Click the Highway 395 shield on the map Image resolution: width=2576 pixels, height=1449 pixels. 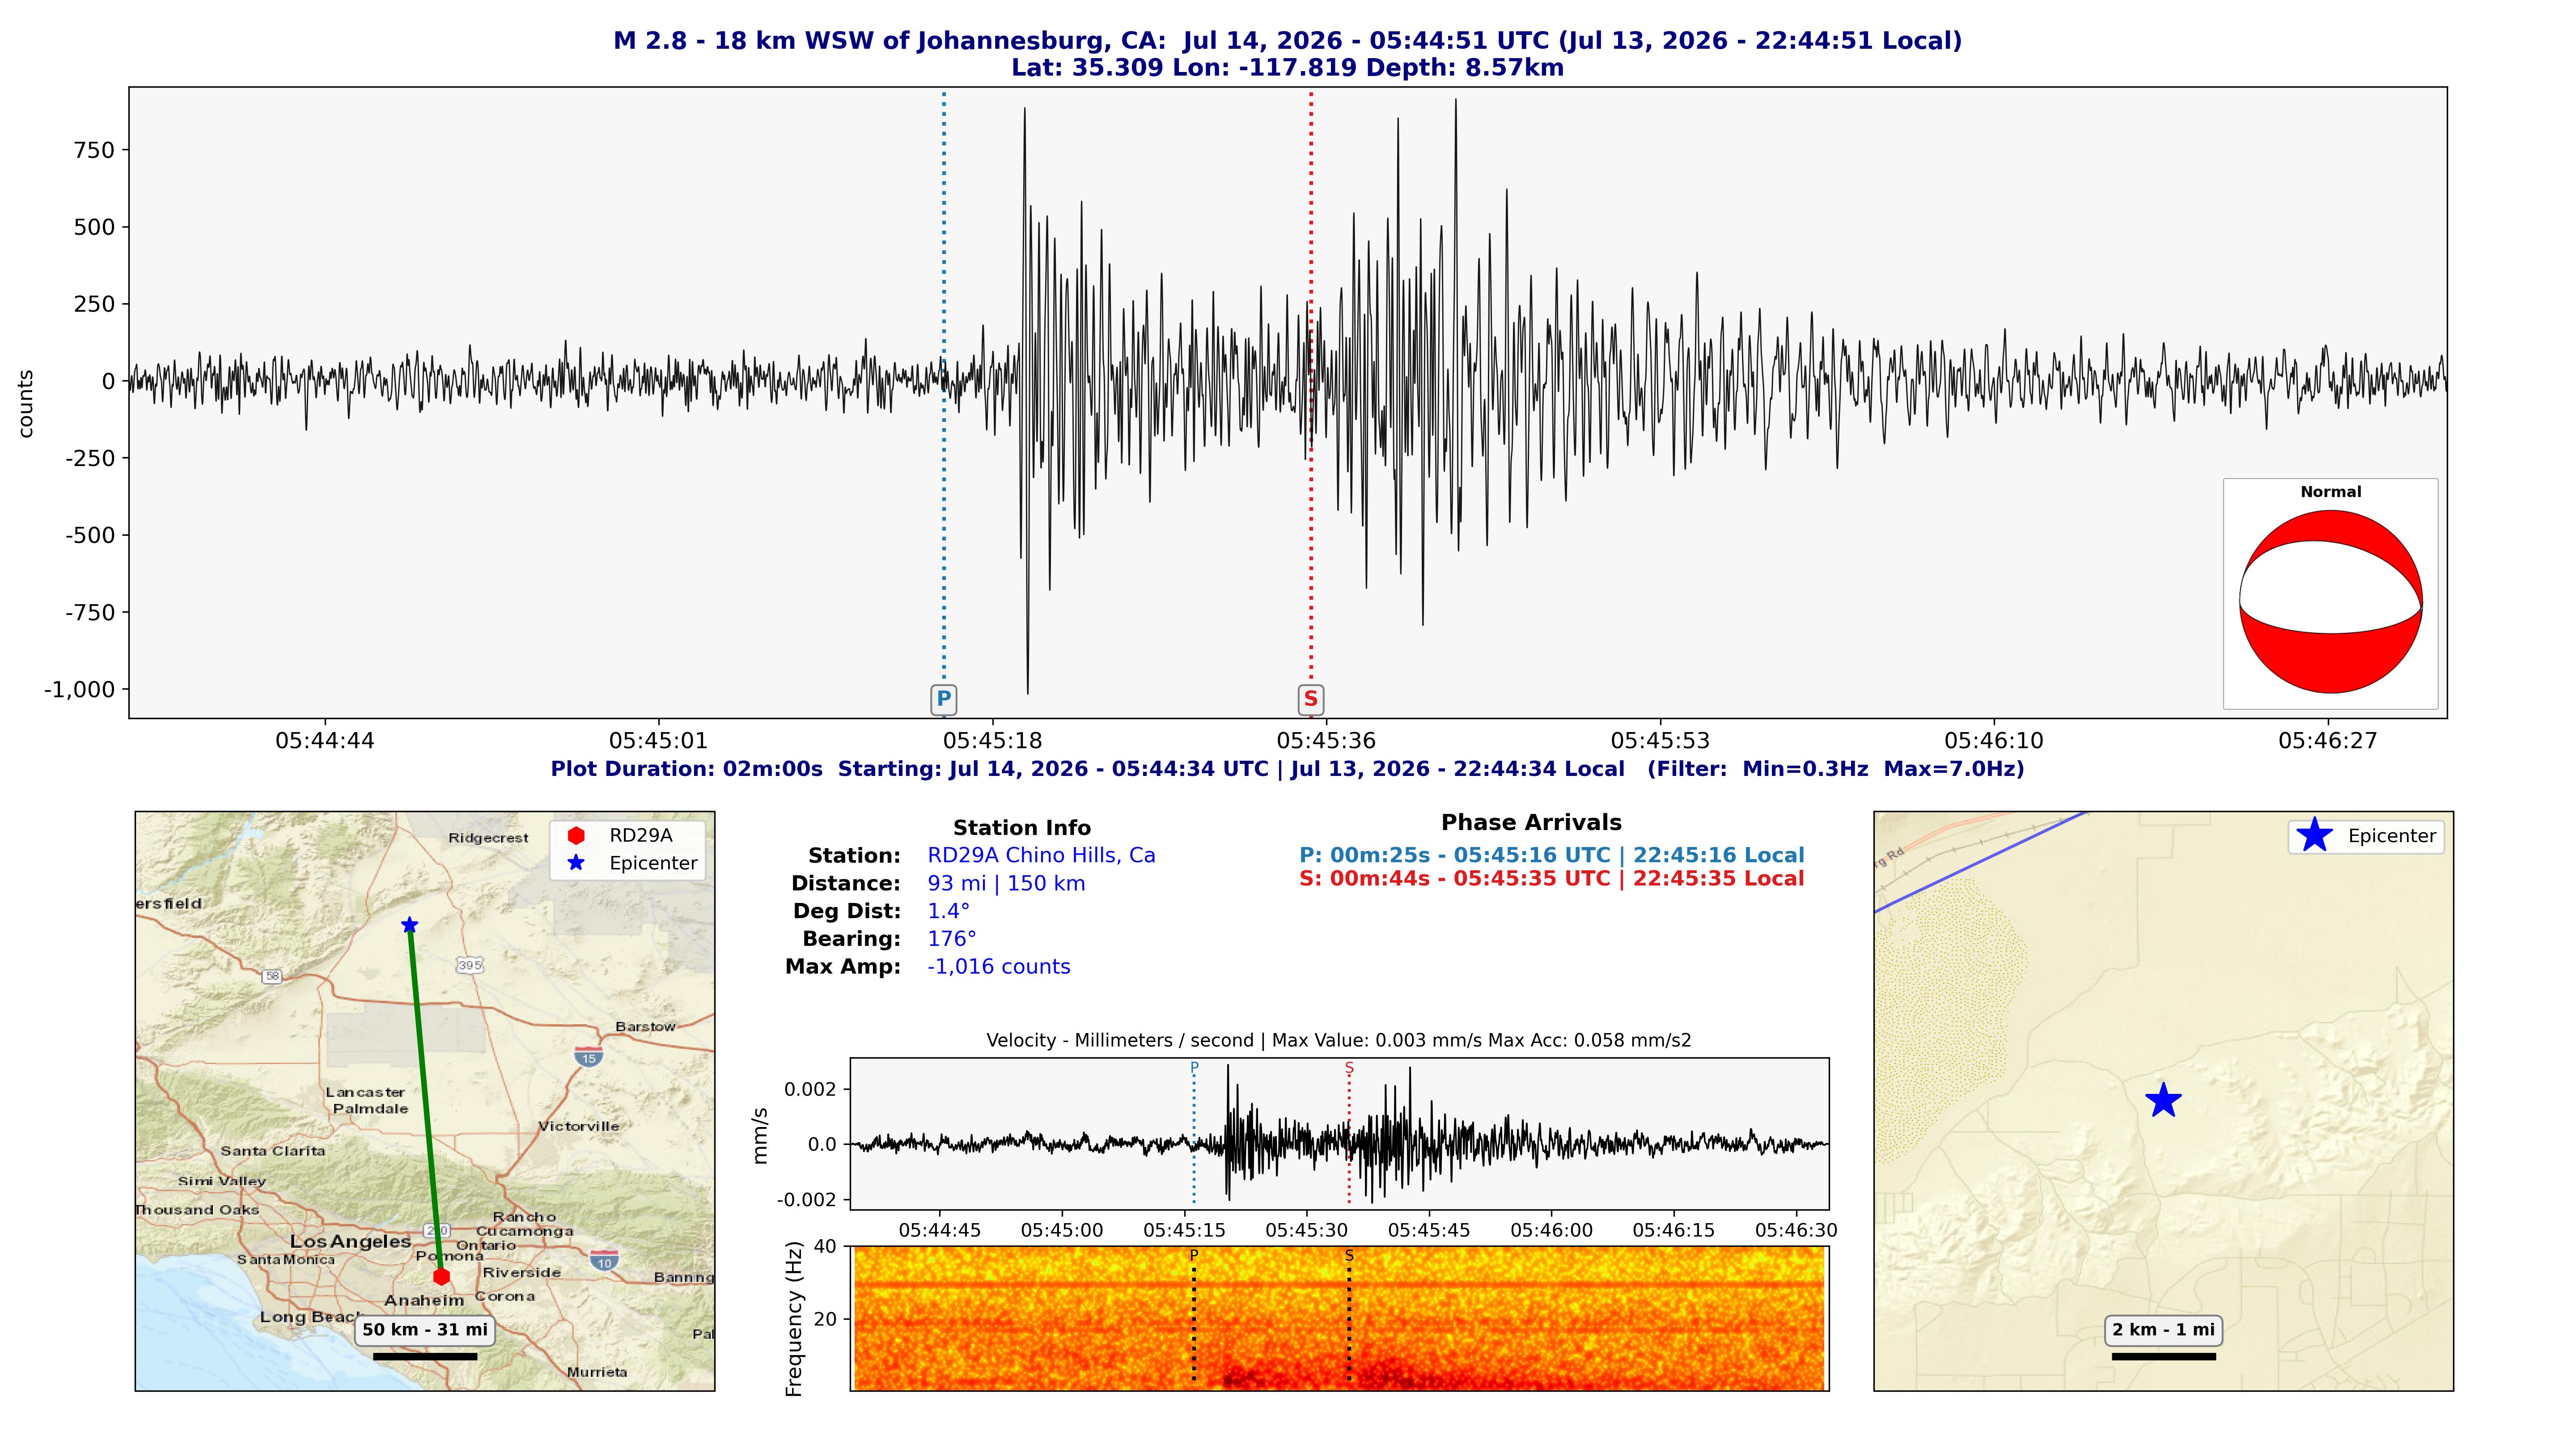pyautogui.click(x=469, y=965)
